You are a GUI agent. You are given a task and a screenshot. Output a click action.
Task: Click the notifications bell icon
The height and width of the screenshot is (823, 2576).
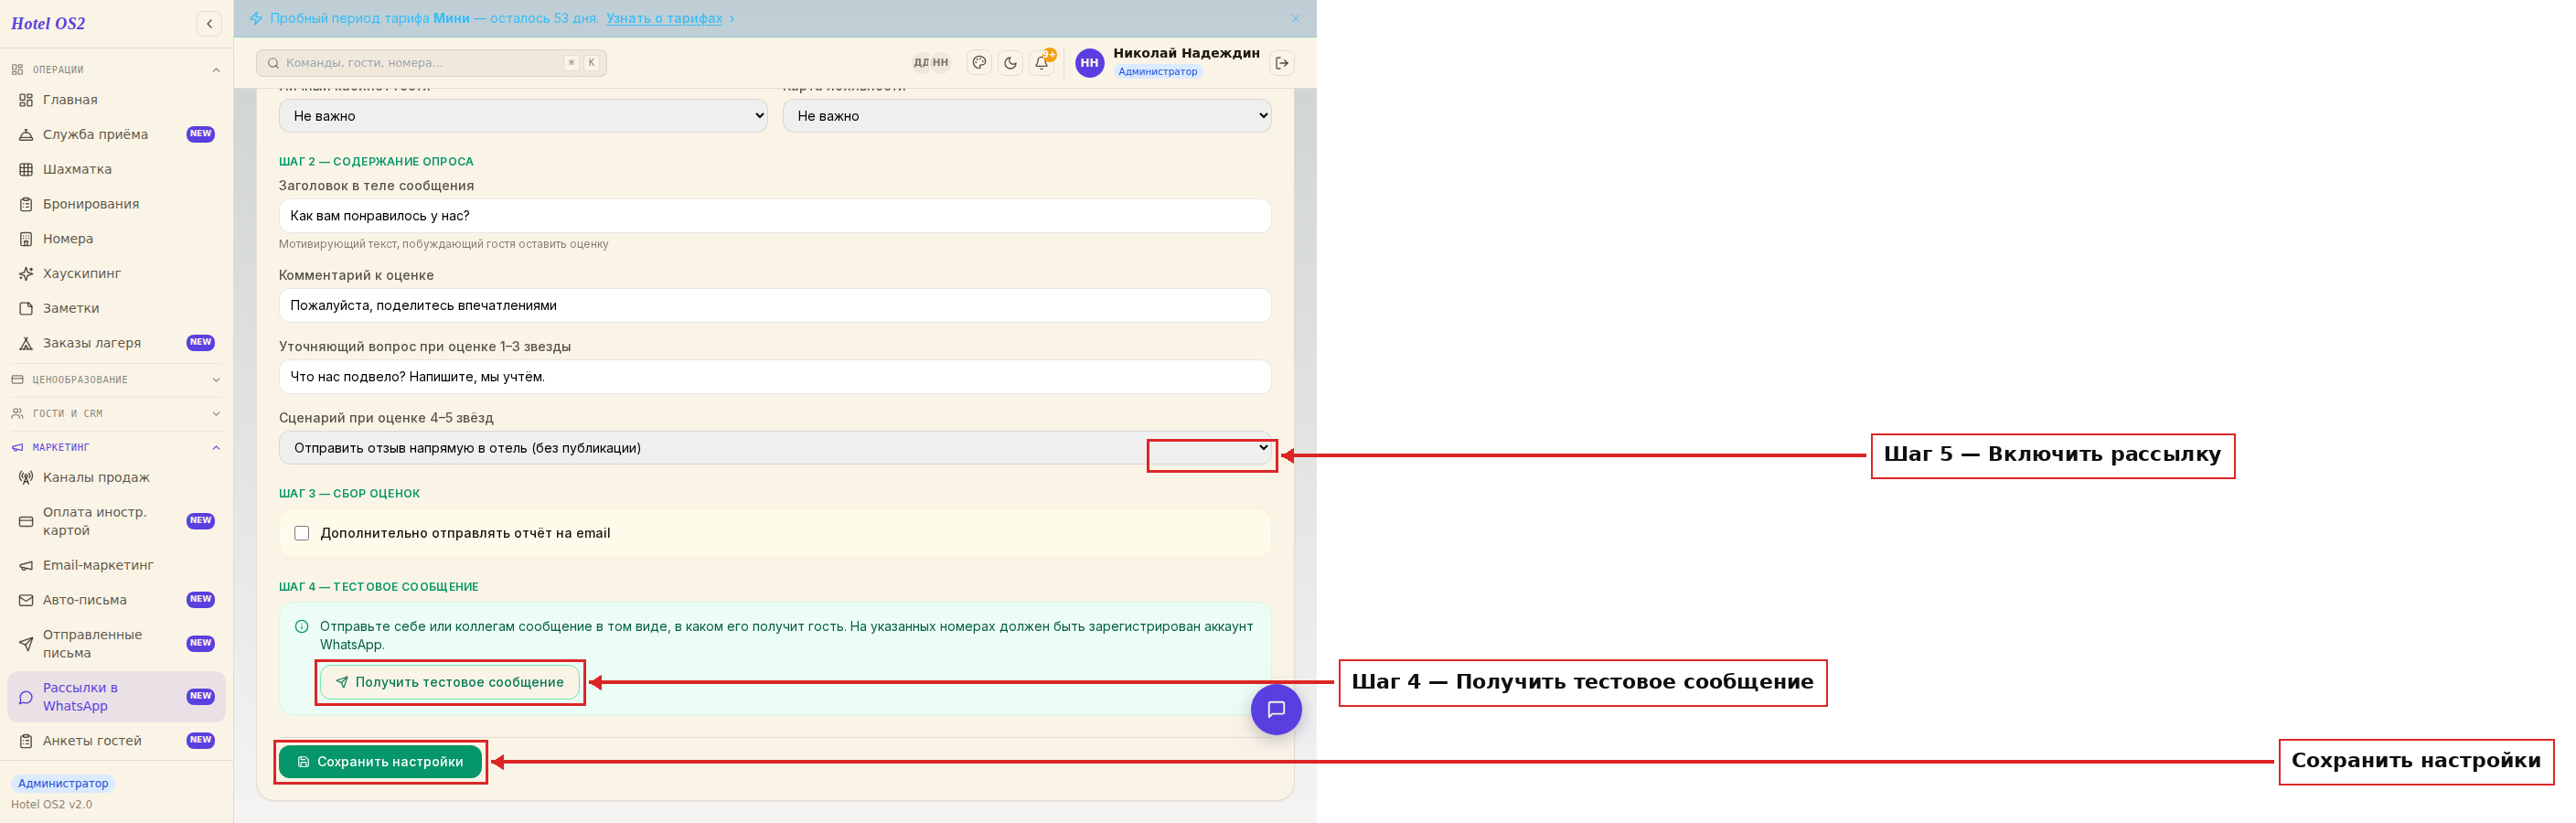pyautogui.click(x=1041, y=63)
